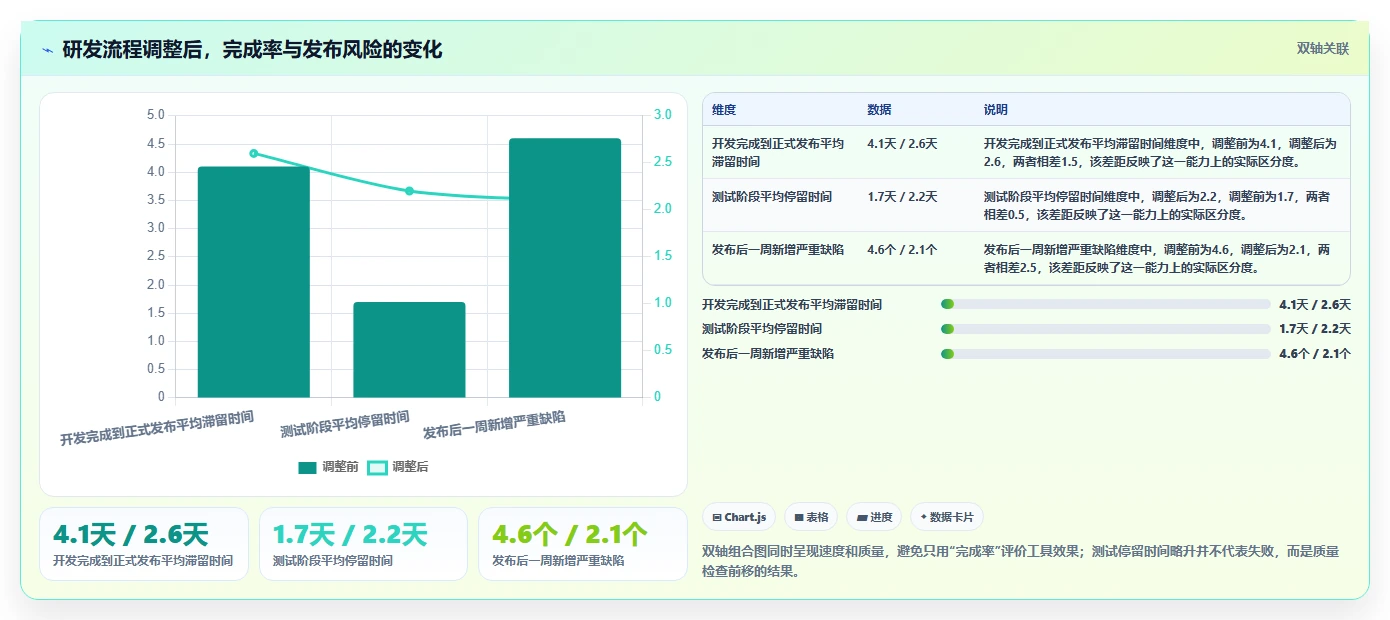
Task: Click the caption under the 4.1天 / 2.6天 card
Action: tap(143, 561)
